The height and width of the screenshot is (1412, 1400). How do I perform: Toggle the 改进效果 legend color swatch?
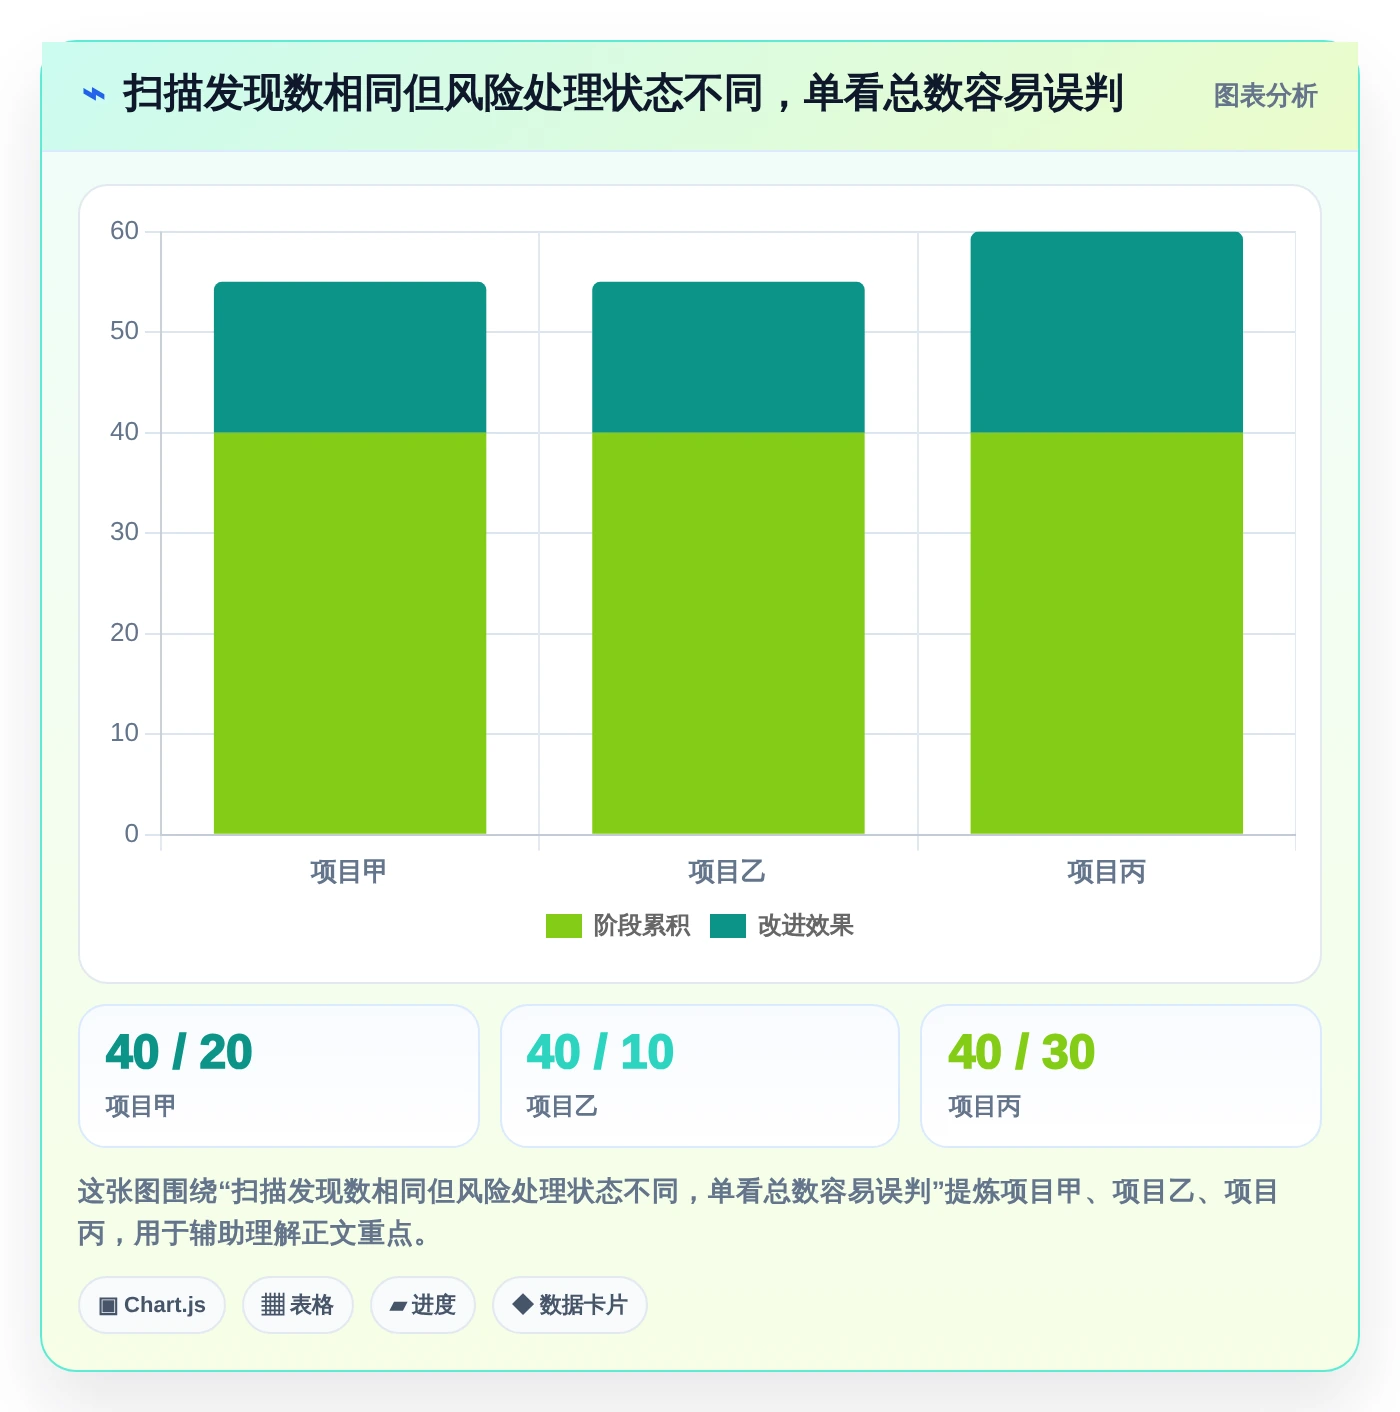(x=728, y=926)
